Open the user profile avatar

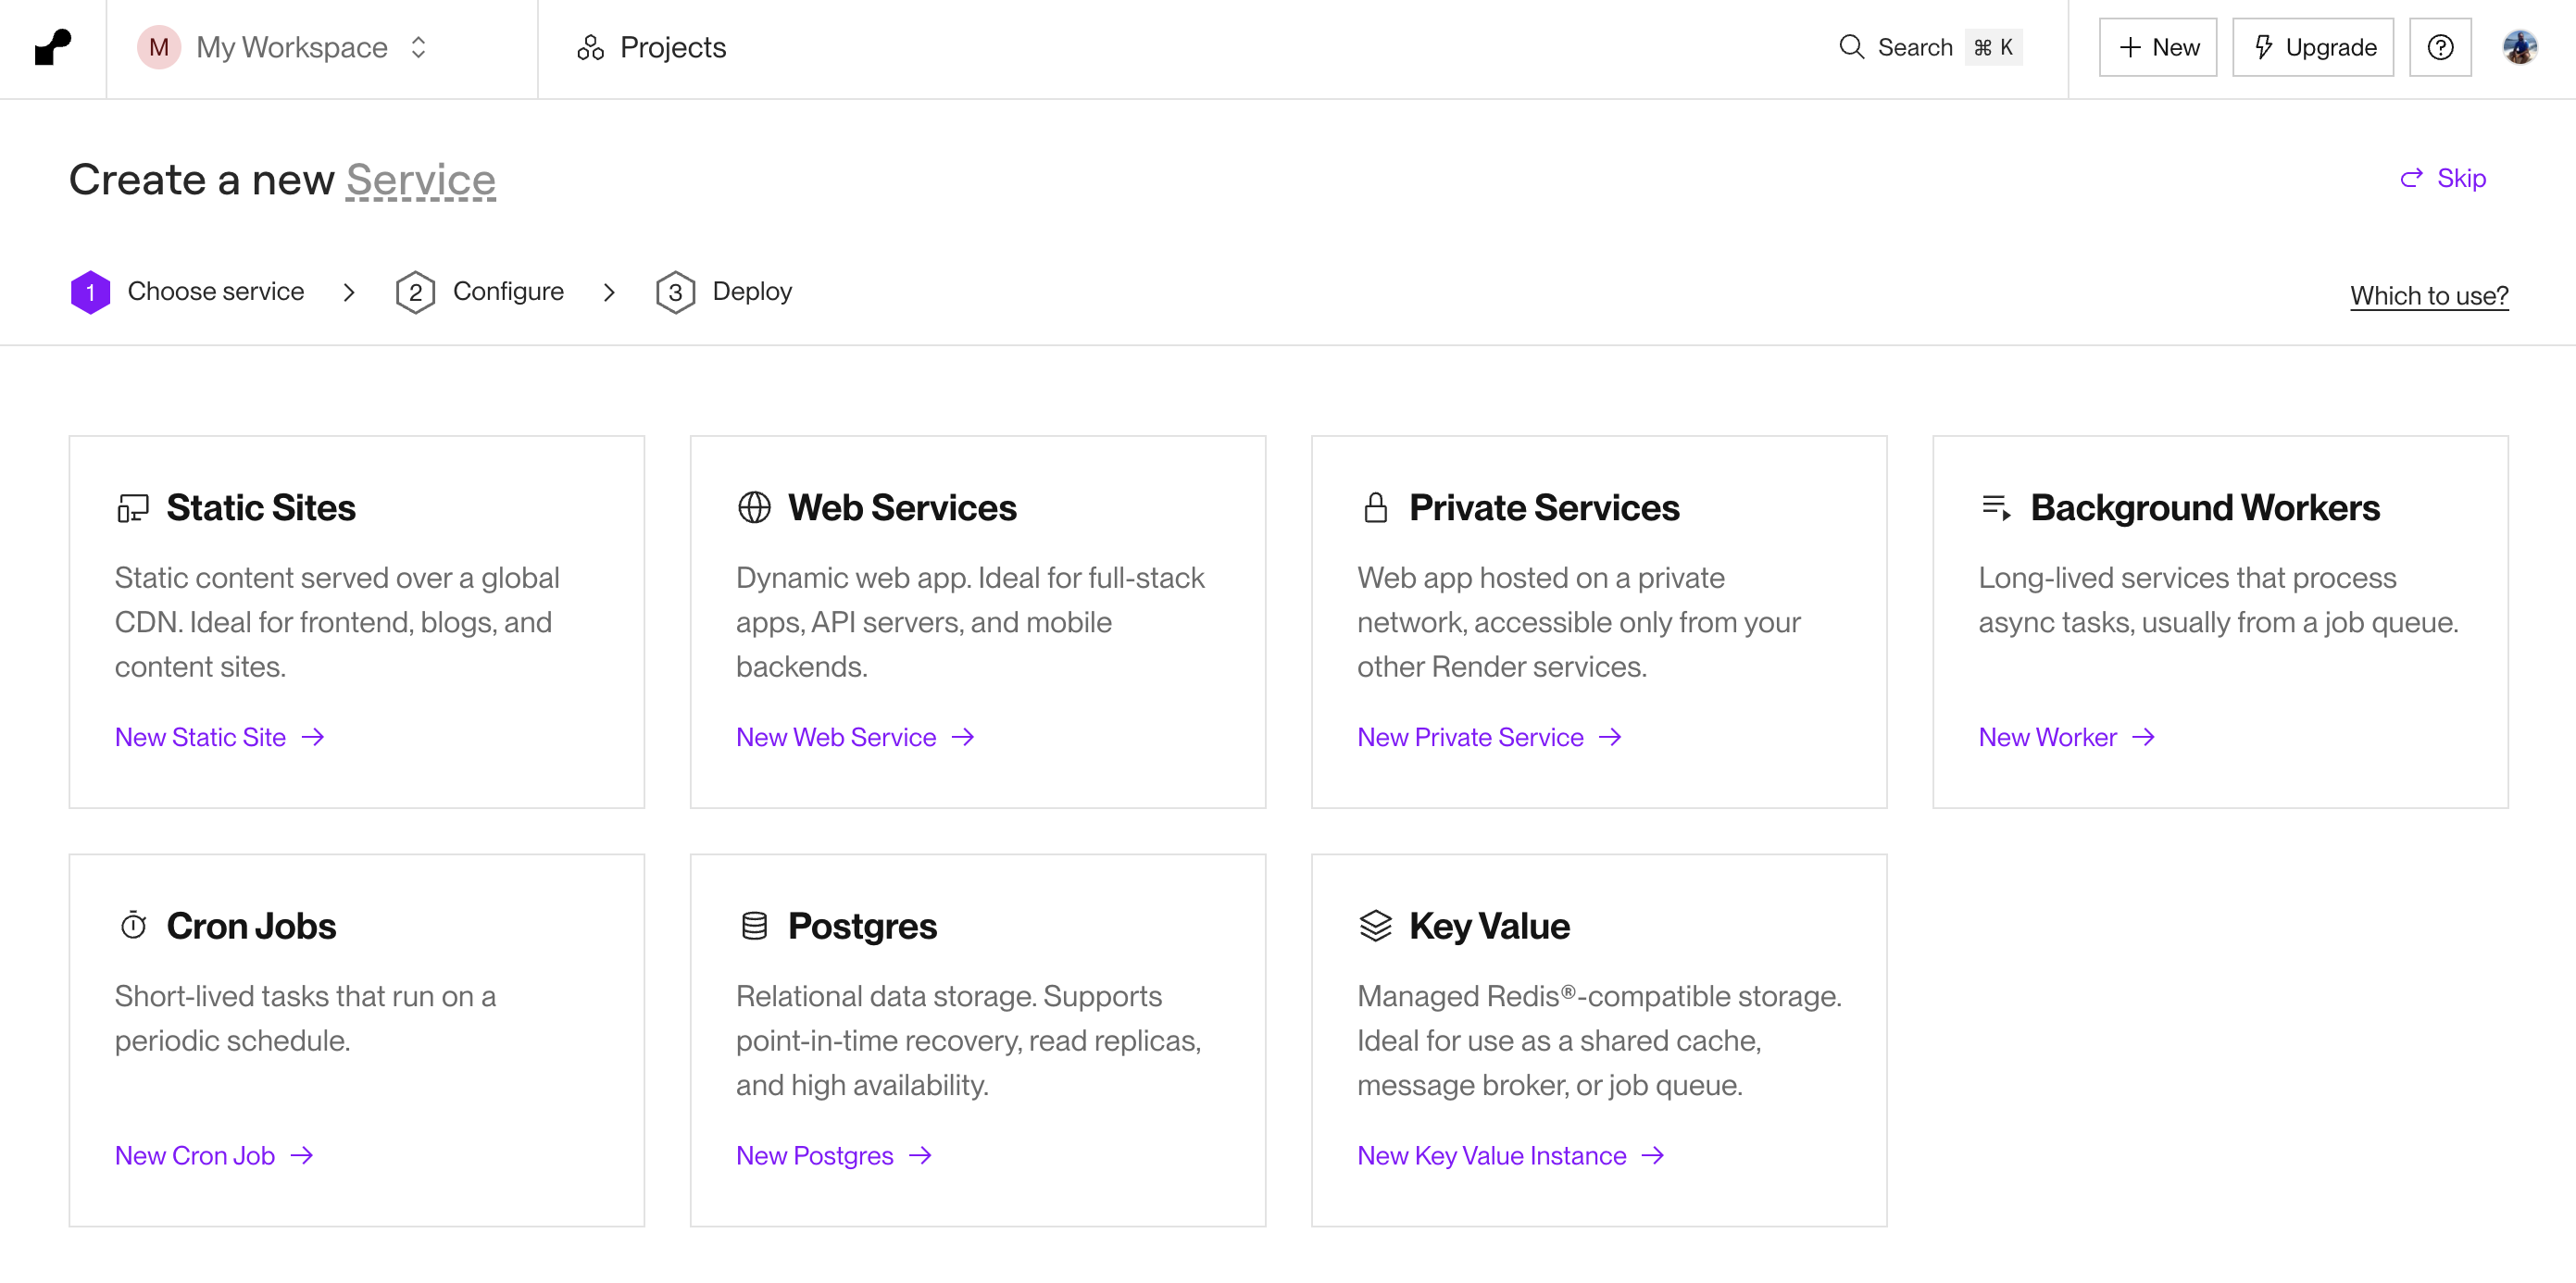click(2520, 47)
